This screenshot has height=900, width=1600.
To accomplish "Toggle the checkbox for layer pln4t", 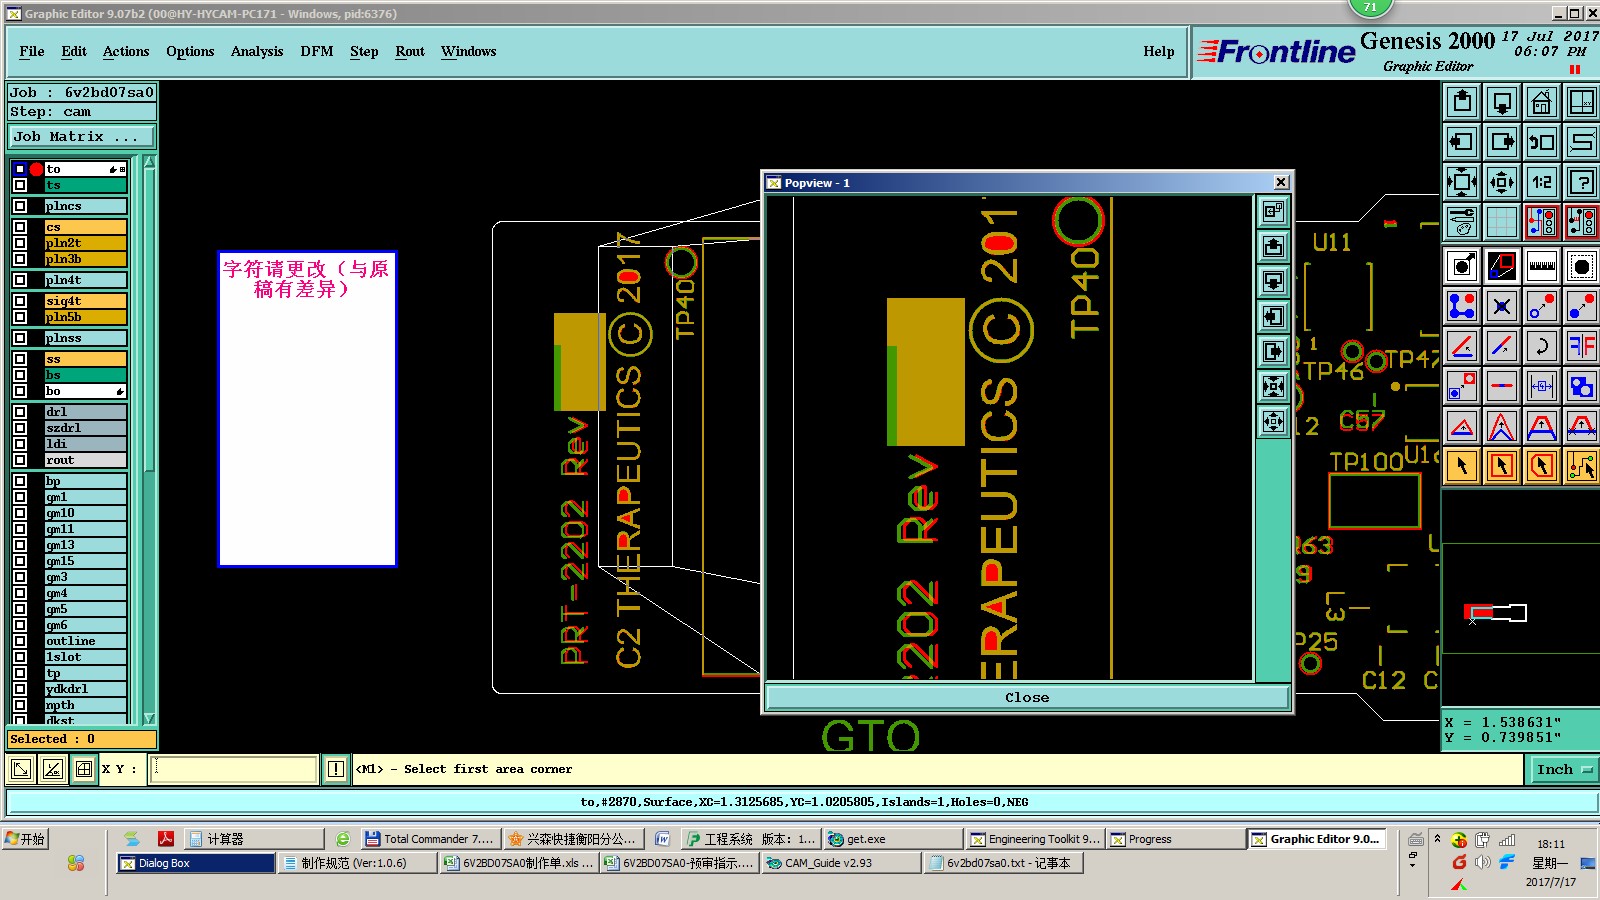I will coord(20,280).
